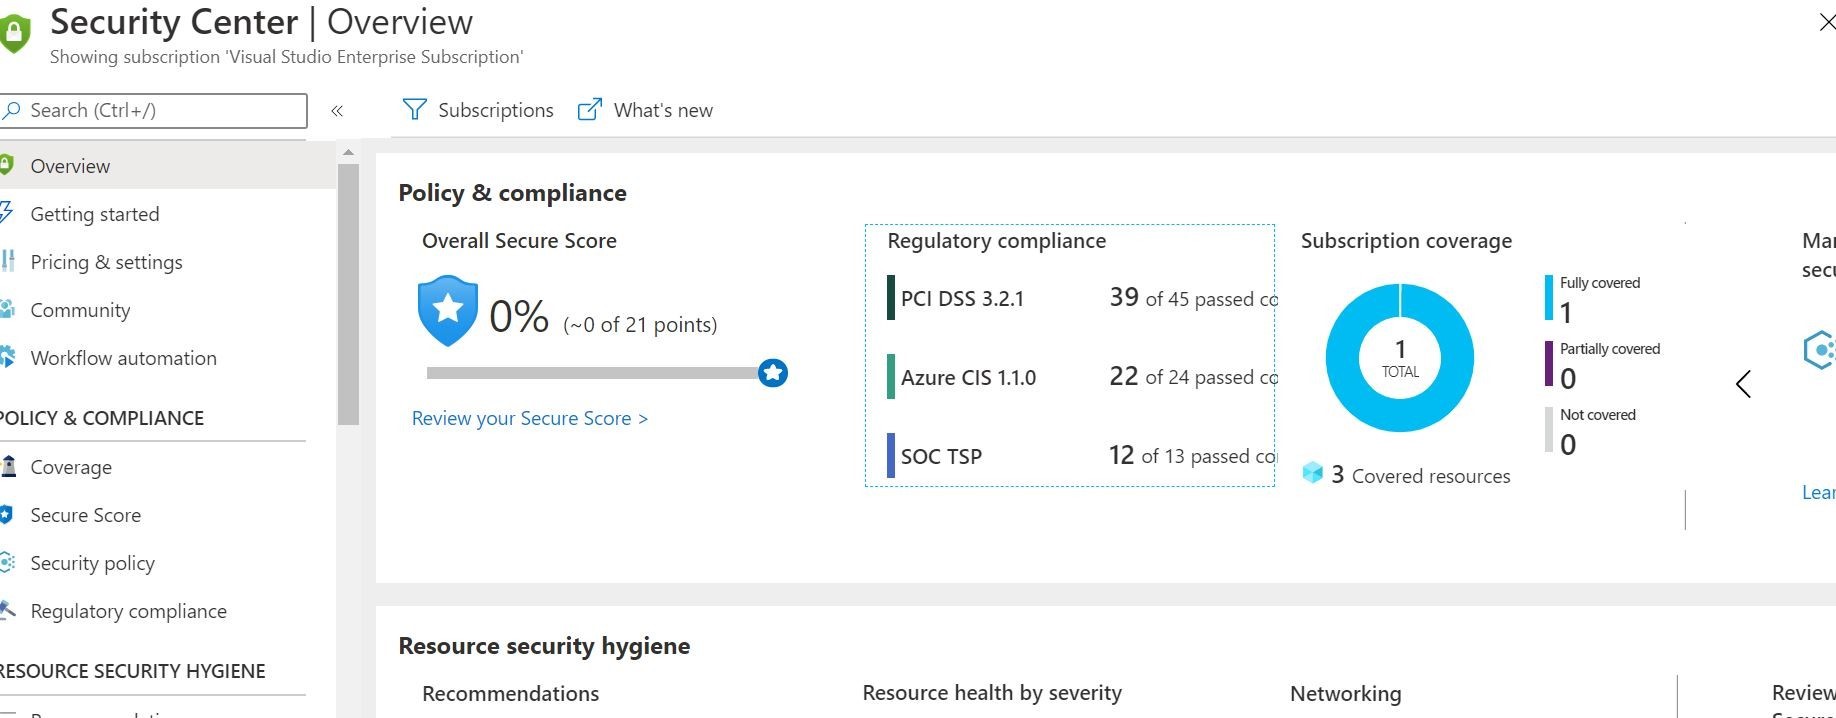Image resolution: width=1836 pixels, height=718 pixels.
Task: Click the Subscription coverage donut chart
Action: tap(1400, 357)
